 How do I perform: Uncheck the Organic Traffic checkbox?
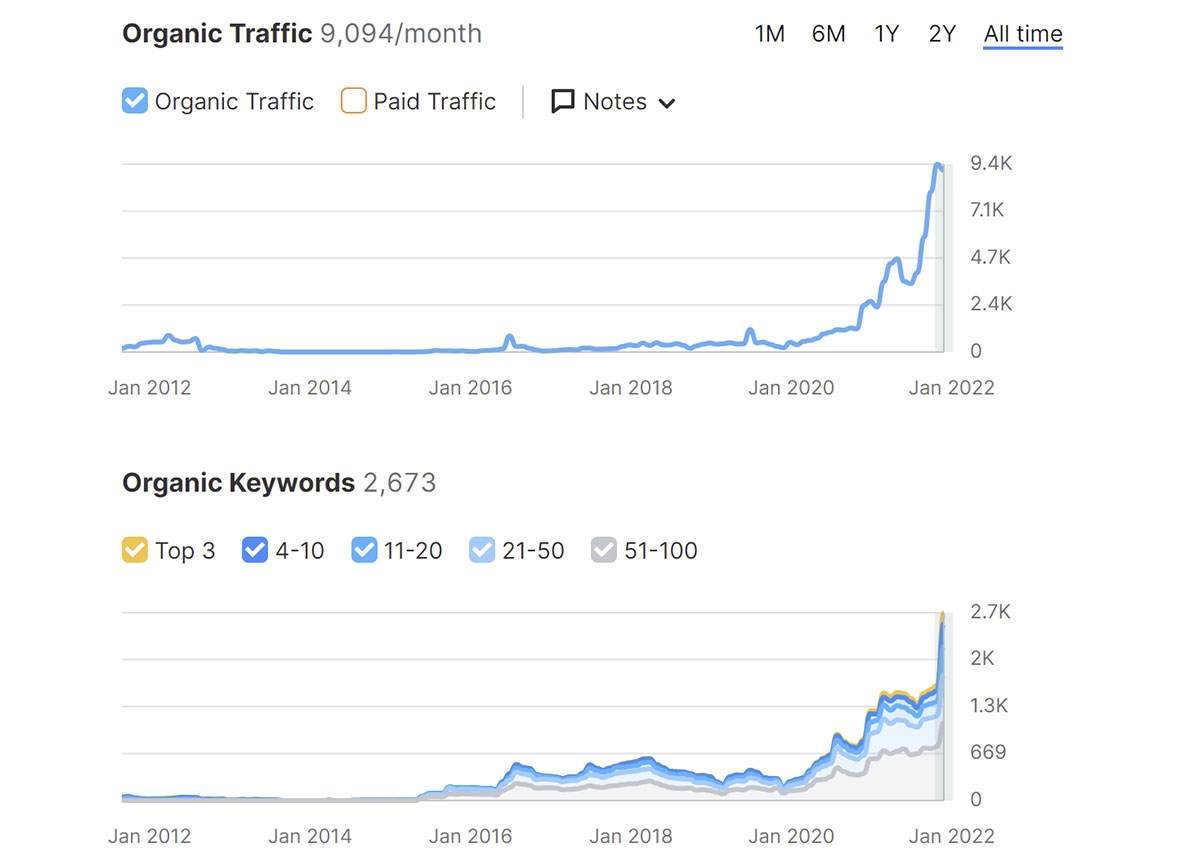(x=135, y=101)
